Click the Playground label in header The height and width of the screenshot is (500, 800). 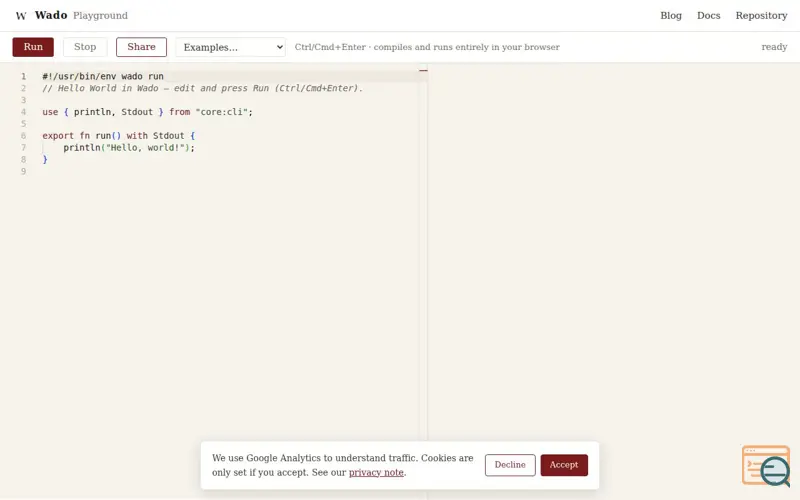(x=101, y=15)
